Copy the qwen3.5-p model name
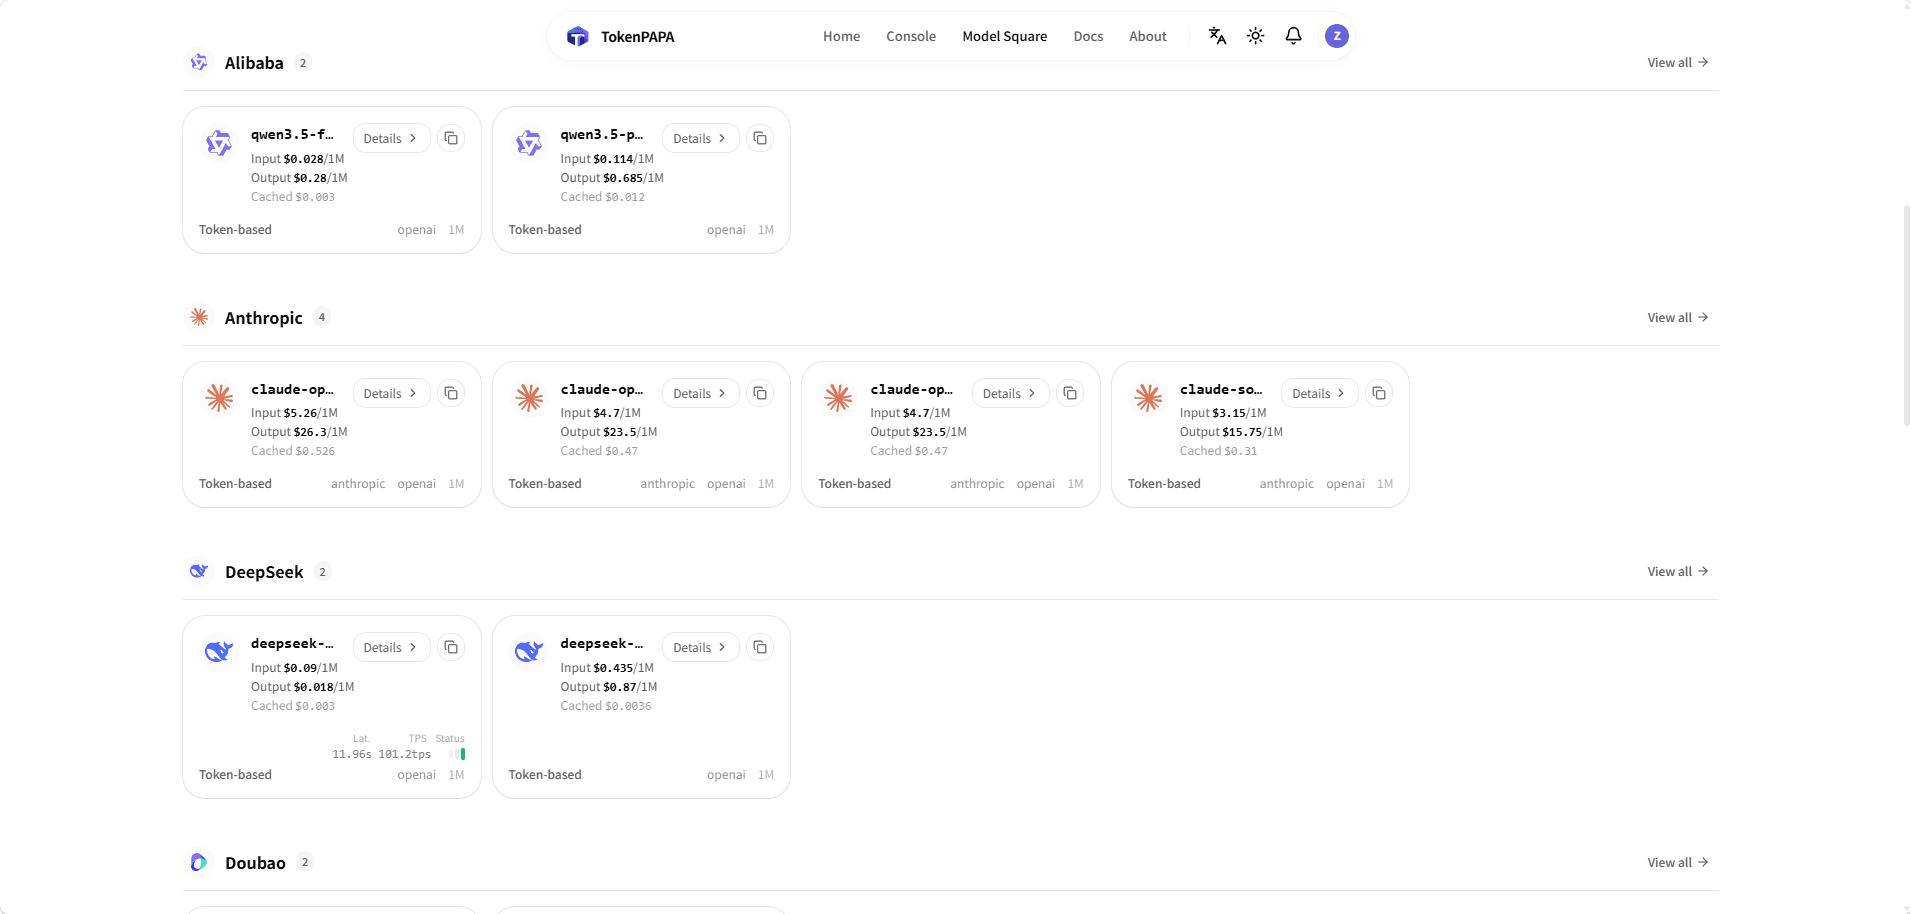Viewport: 1911px width, 914px height. pyautogui.click(x=760, y=138)
